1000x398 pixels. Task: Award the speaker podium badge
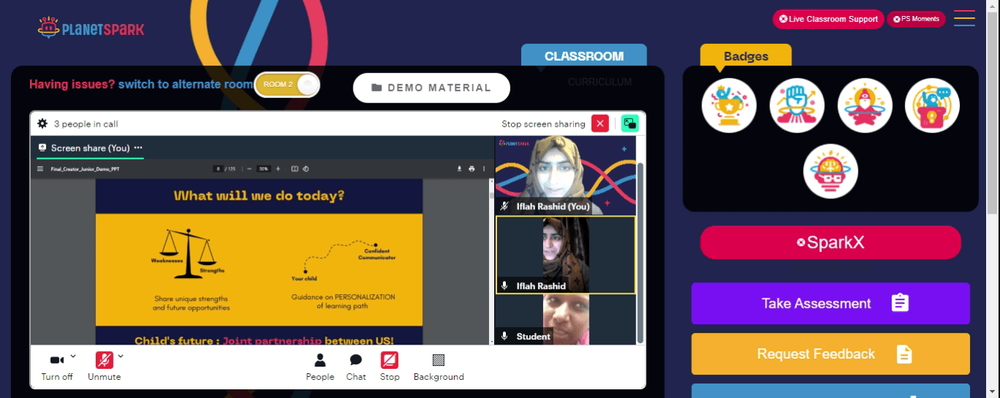[932, 105]
